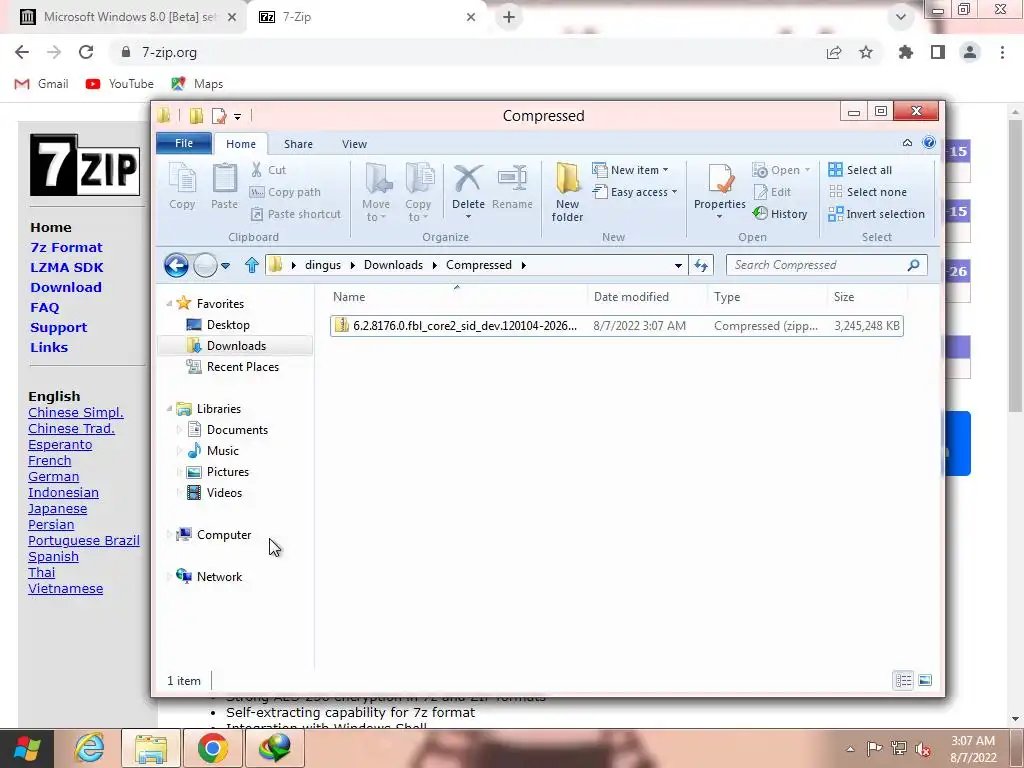The image size is (1024, 768).
Task: Click the Delete X icon
Action: (x=468, y=191)
